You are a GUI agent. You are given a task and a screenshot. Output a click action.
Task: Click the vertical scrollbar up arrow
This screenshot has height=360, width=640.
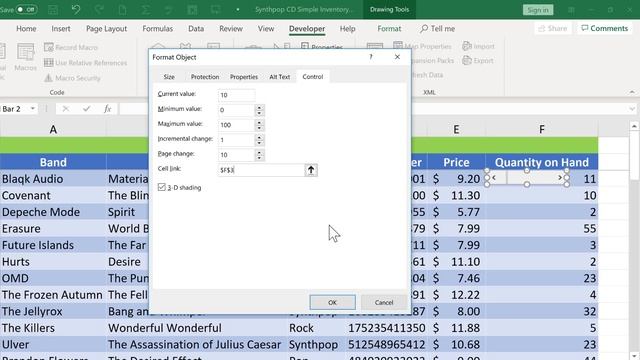(634, 127)
